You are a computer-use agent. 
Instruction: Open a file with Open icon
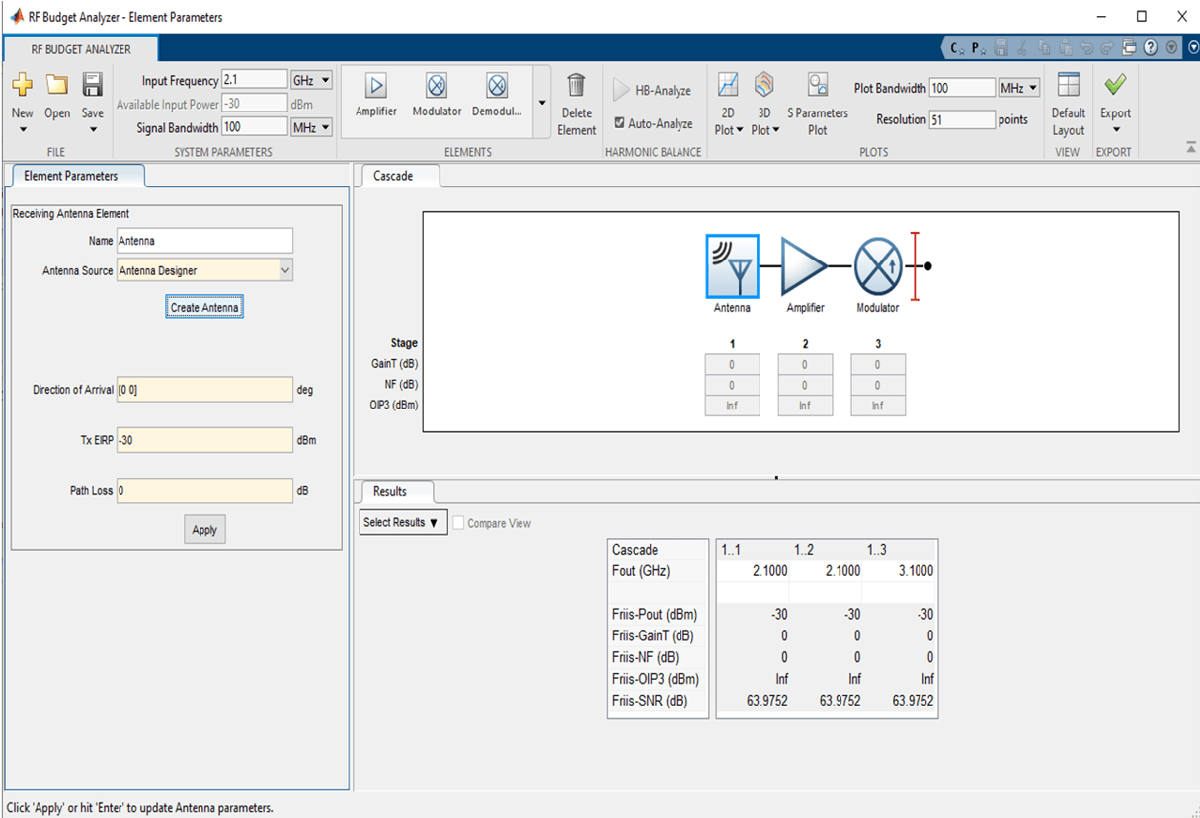click(x=57, y=86)
